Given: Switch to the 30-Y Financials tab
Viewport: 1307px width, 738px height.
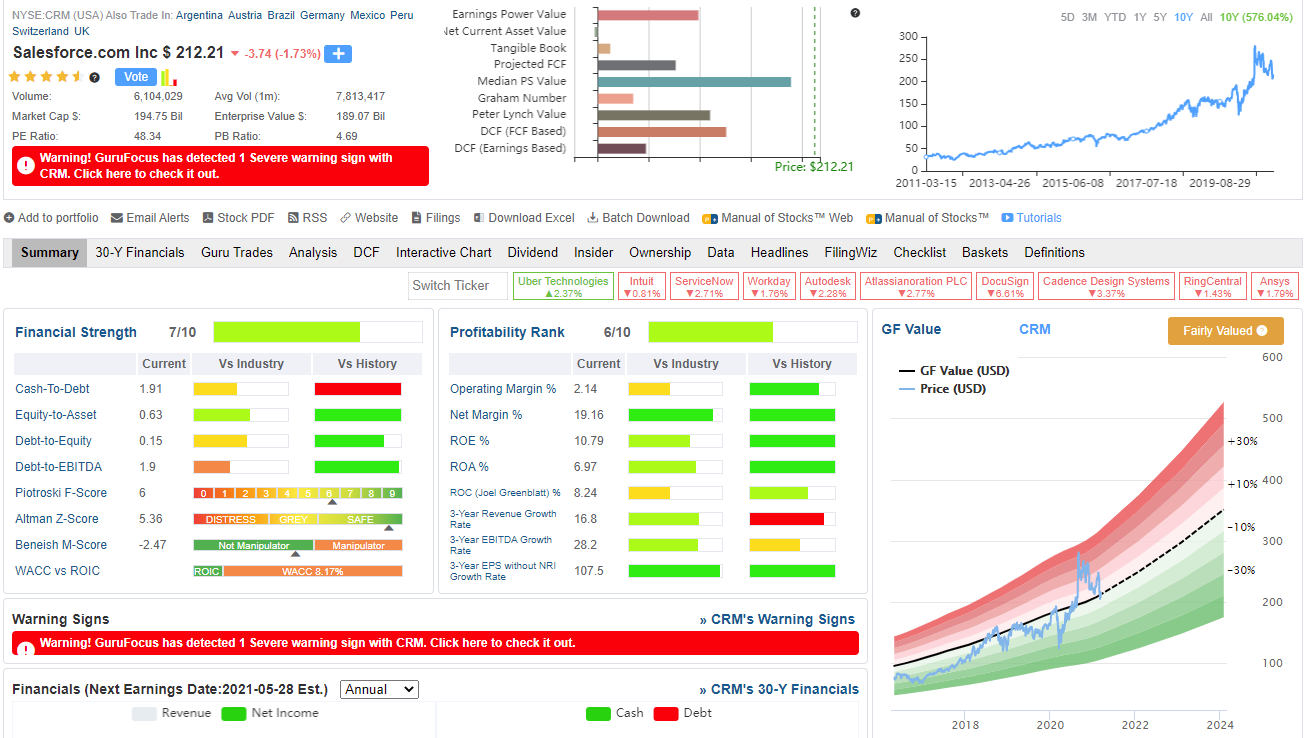Looking at the screenshot, I should [140, 252].
